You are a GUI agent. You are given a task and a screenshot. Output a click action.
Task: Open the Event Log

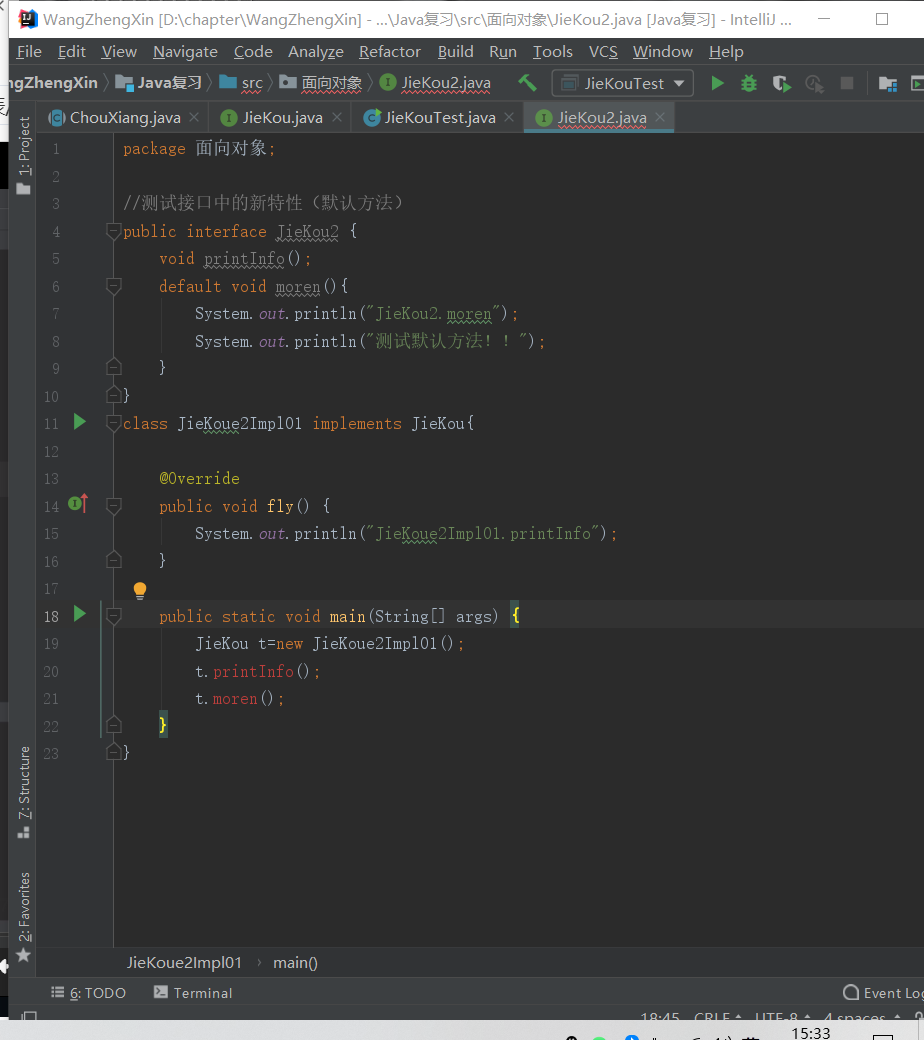883,993
